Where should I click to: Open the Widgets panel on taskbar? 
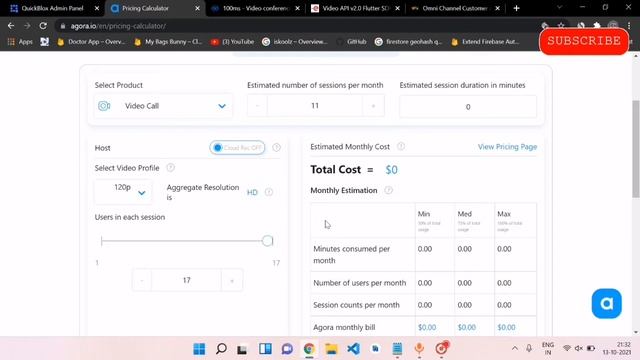[265, 349]
